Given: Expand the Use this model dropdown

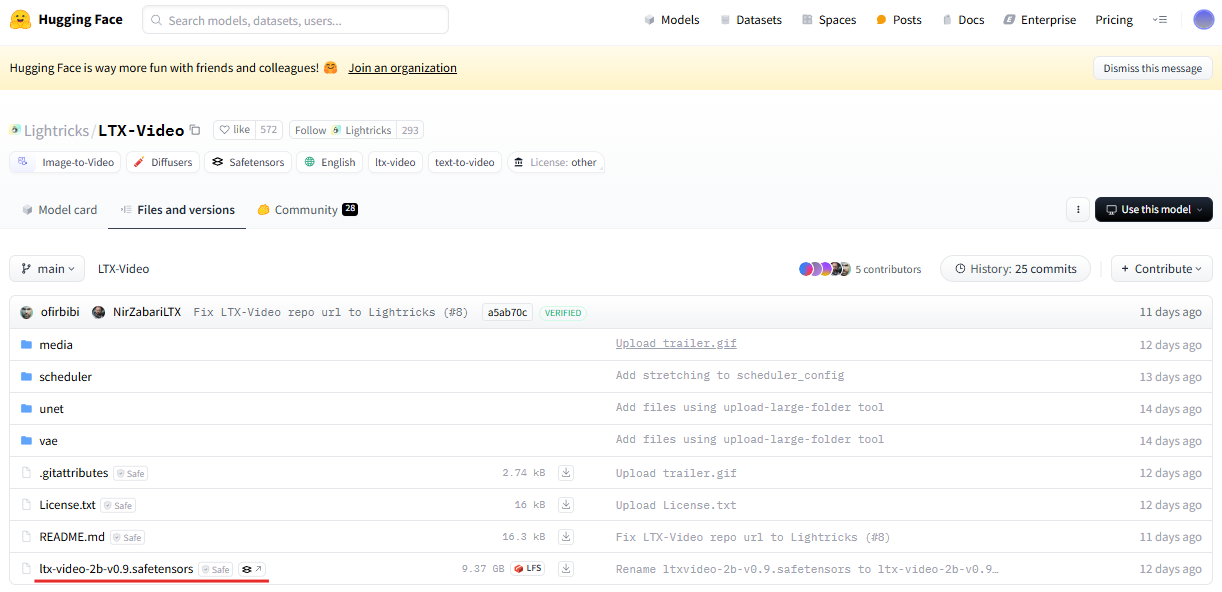Looking at the screenshot, I should click(x=1154, y=210).
